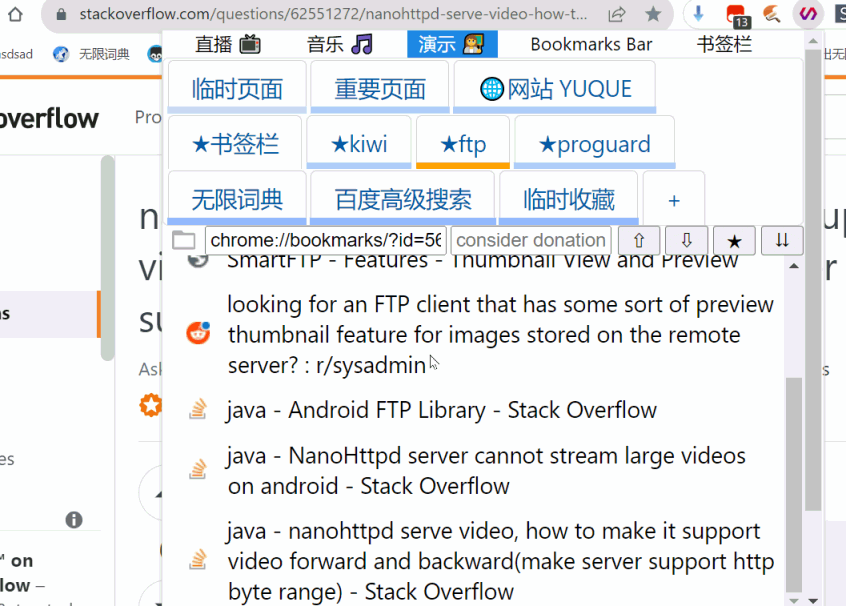Click the plus button to add folder
This screenshot has height=606, width=846.
click(x=674, y=199)
